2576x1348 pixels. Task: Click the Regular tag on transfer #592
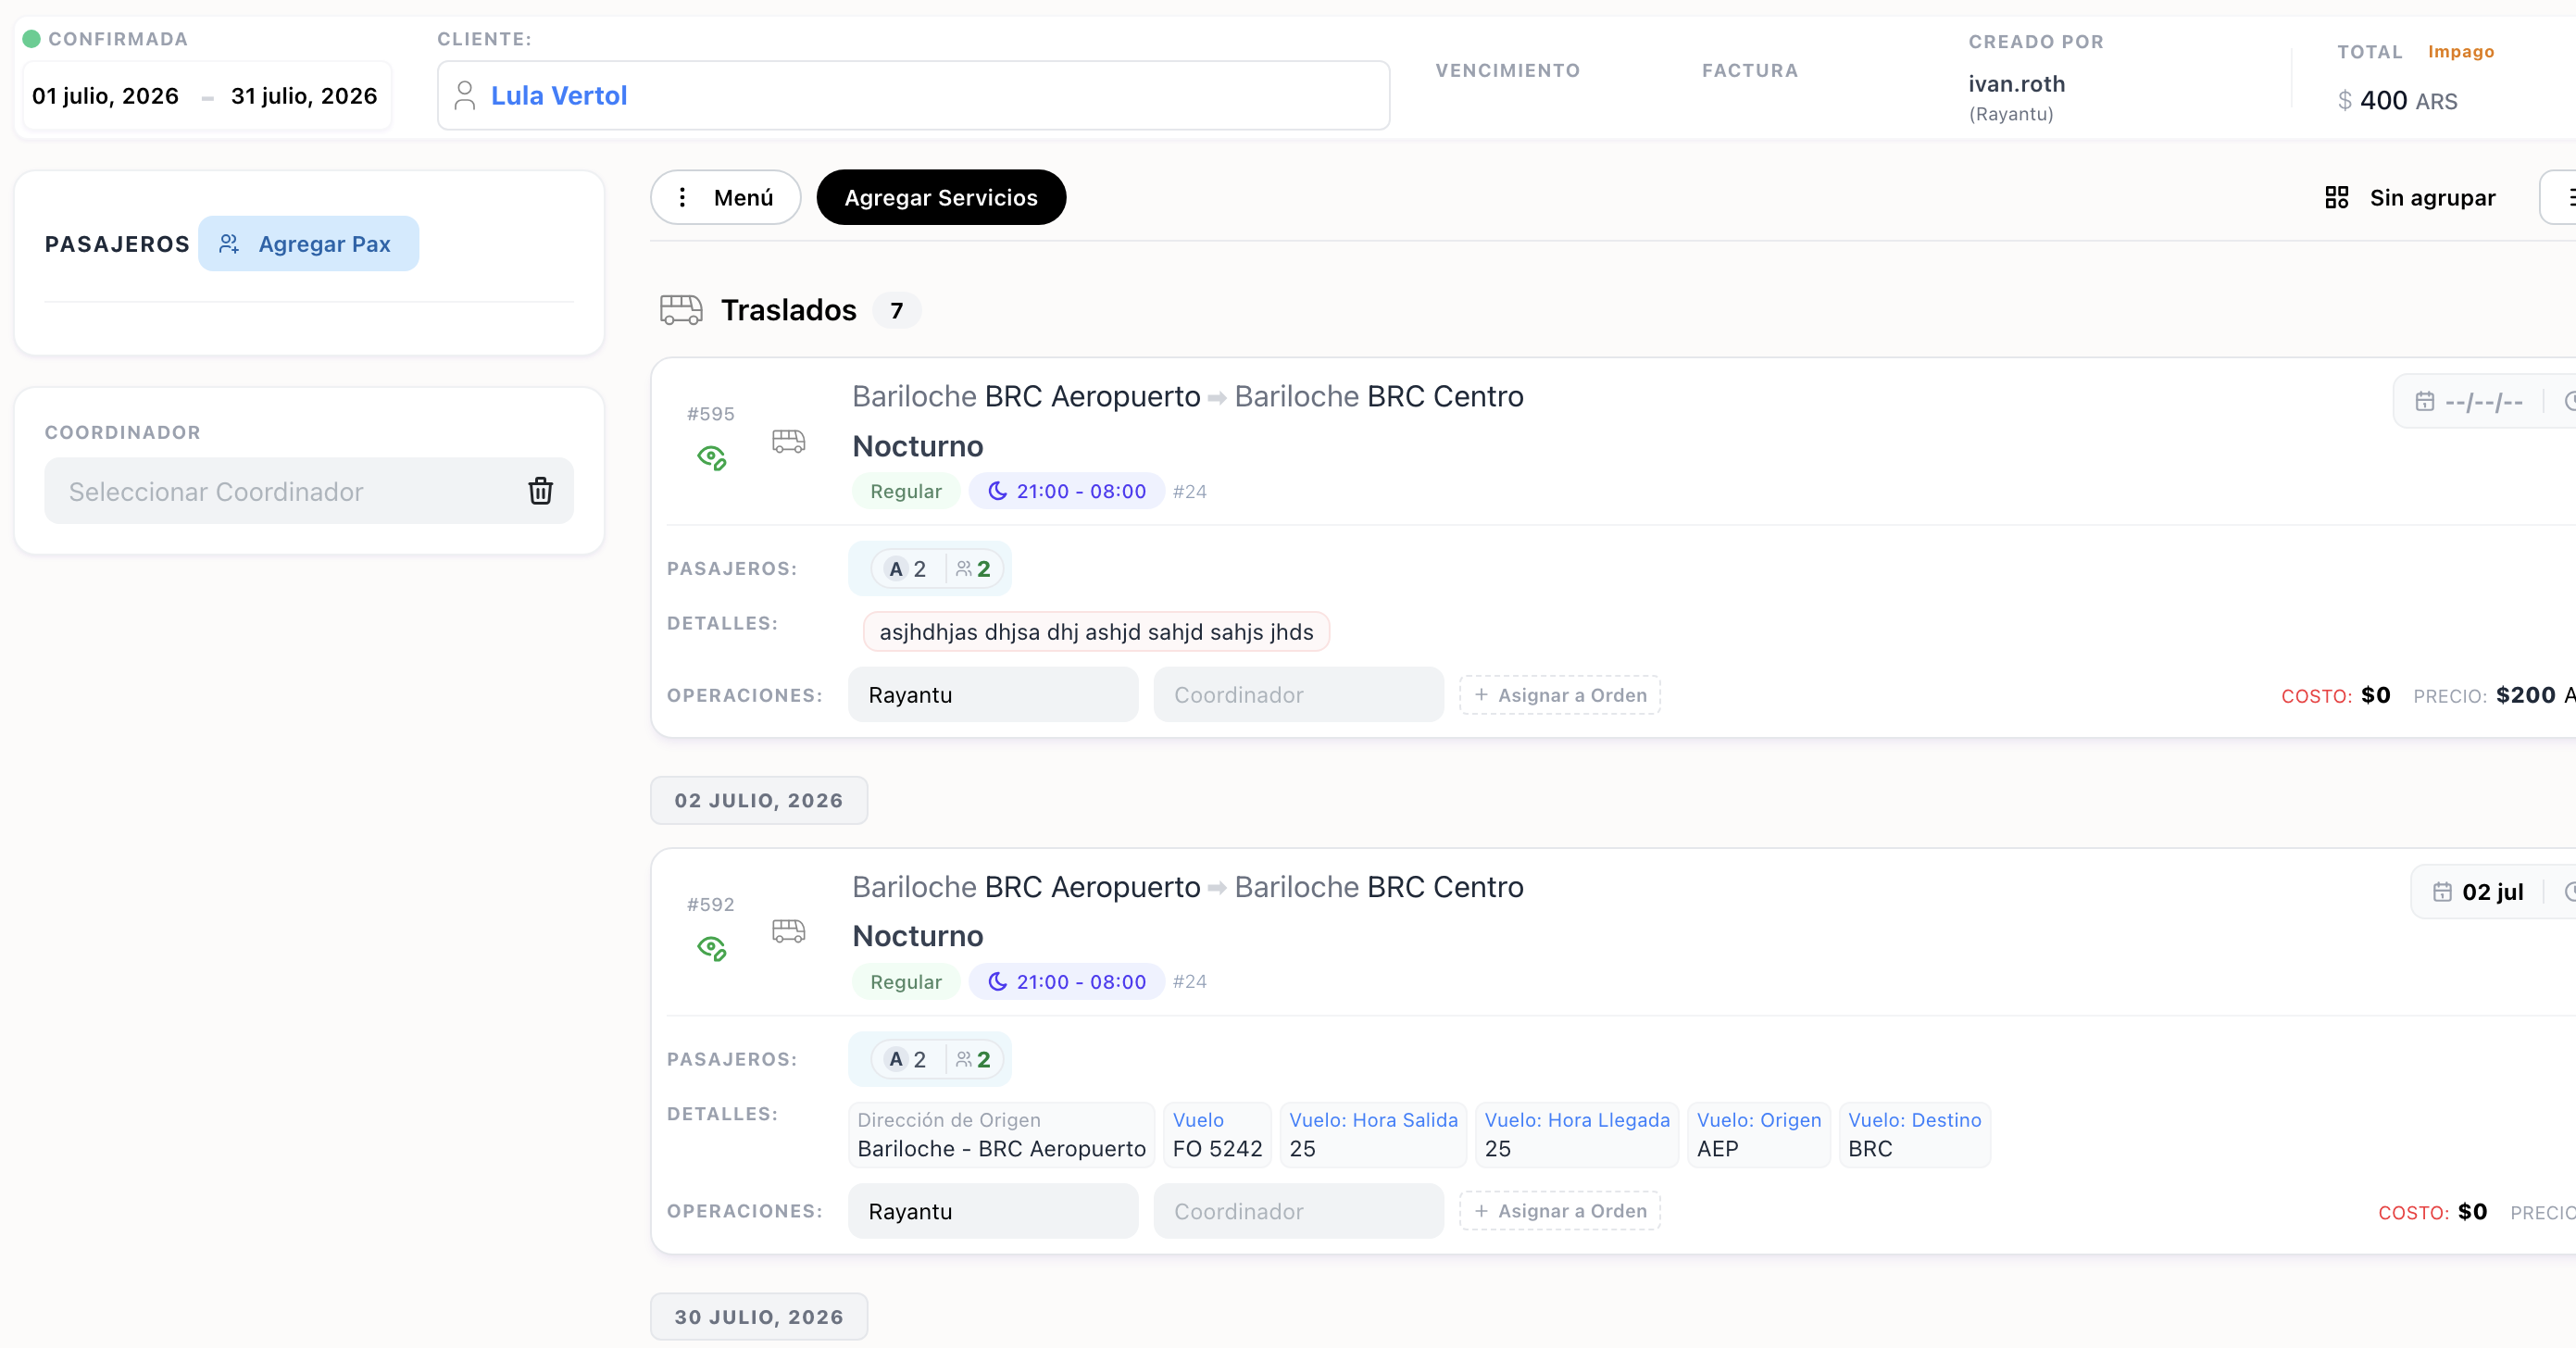pyautogui.click(x=905, y=982)
